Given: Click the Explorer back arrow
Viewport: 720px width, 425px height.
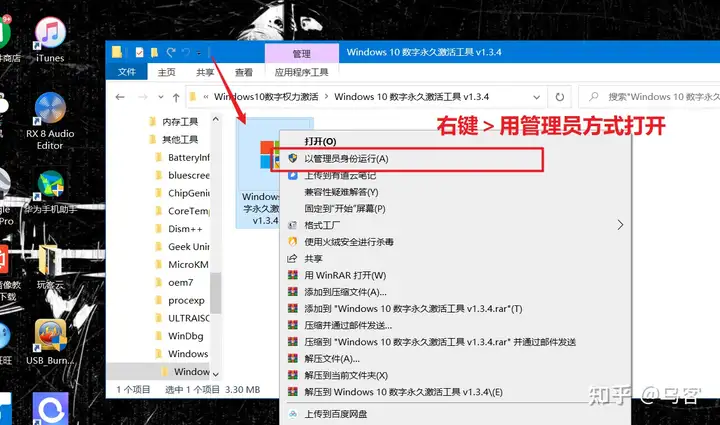Looking at the screenshot, I should (x=120, y=97).
